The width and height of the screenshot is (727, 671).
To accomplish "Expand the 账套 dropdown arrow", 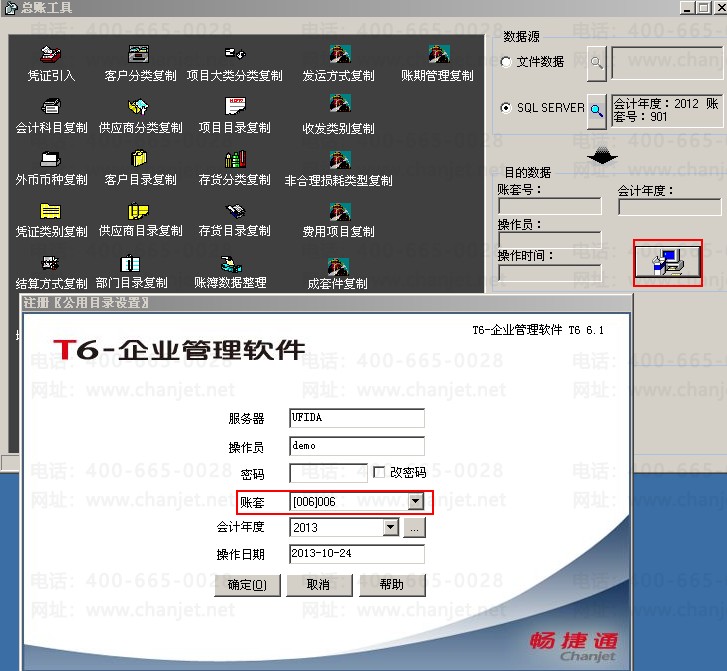I will 416,501.
